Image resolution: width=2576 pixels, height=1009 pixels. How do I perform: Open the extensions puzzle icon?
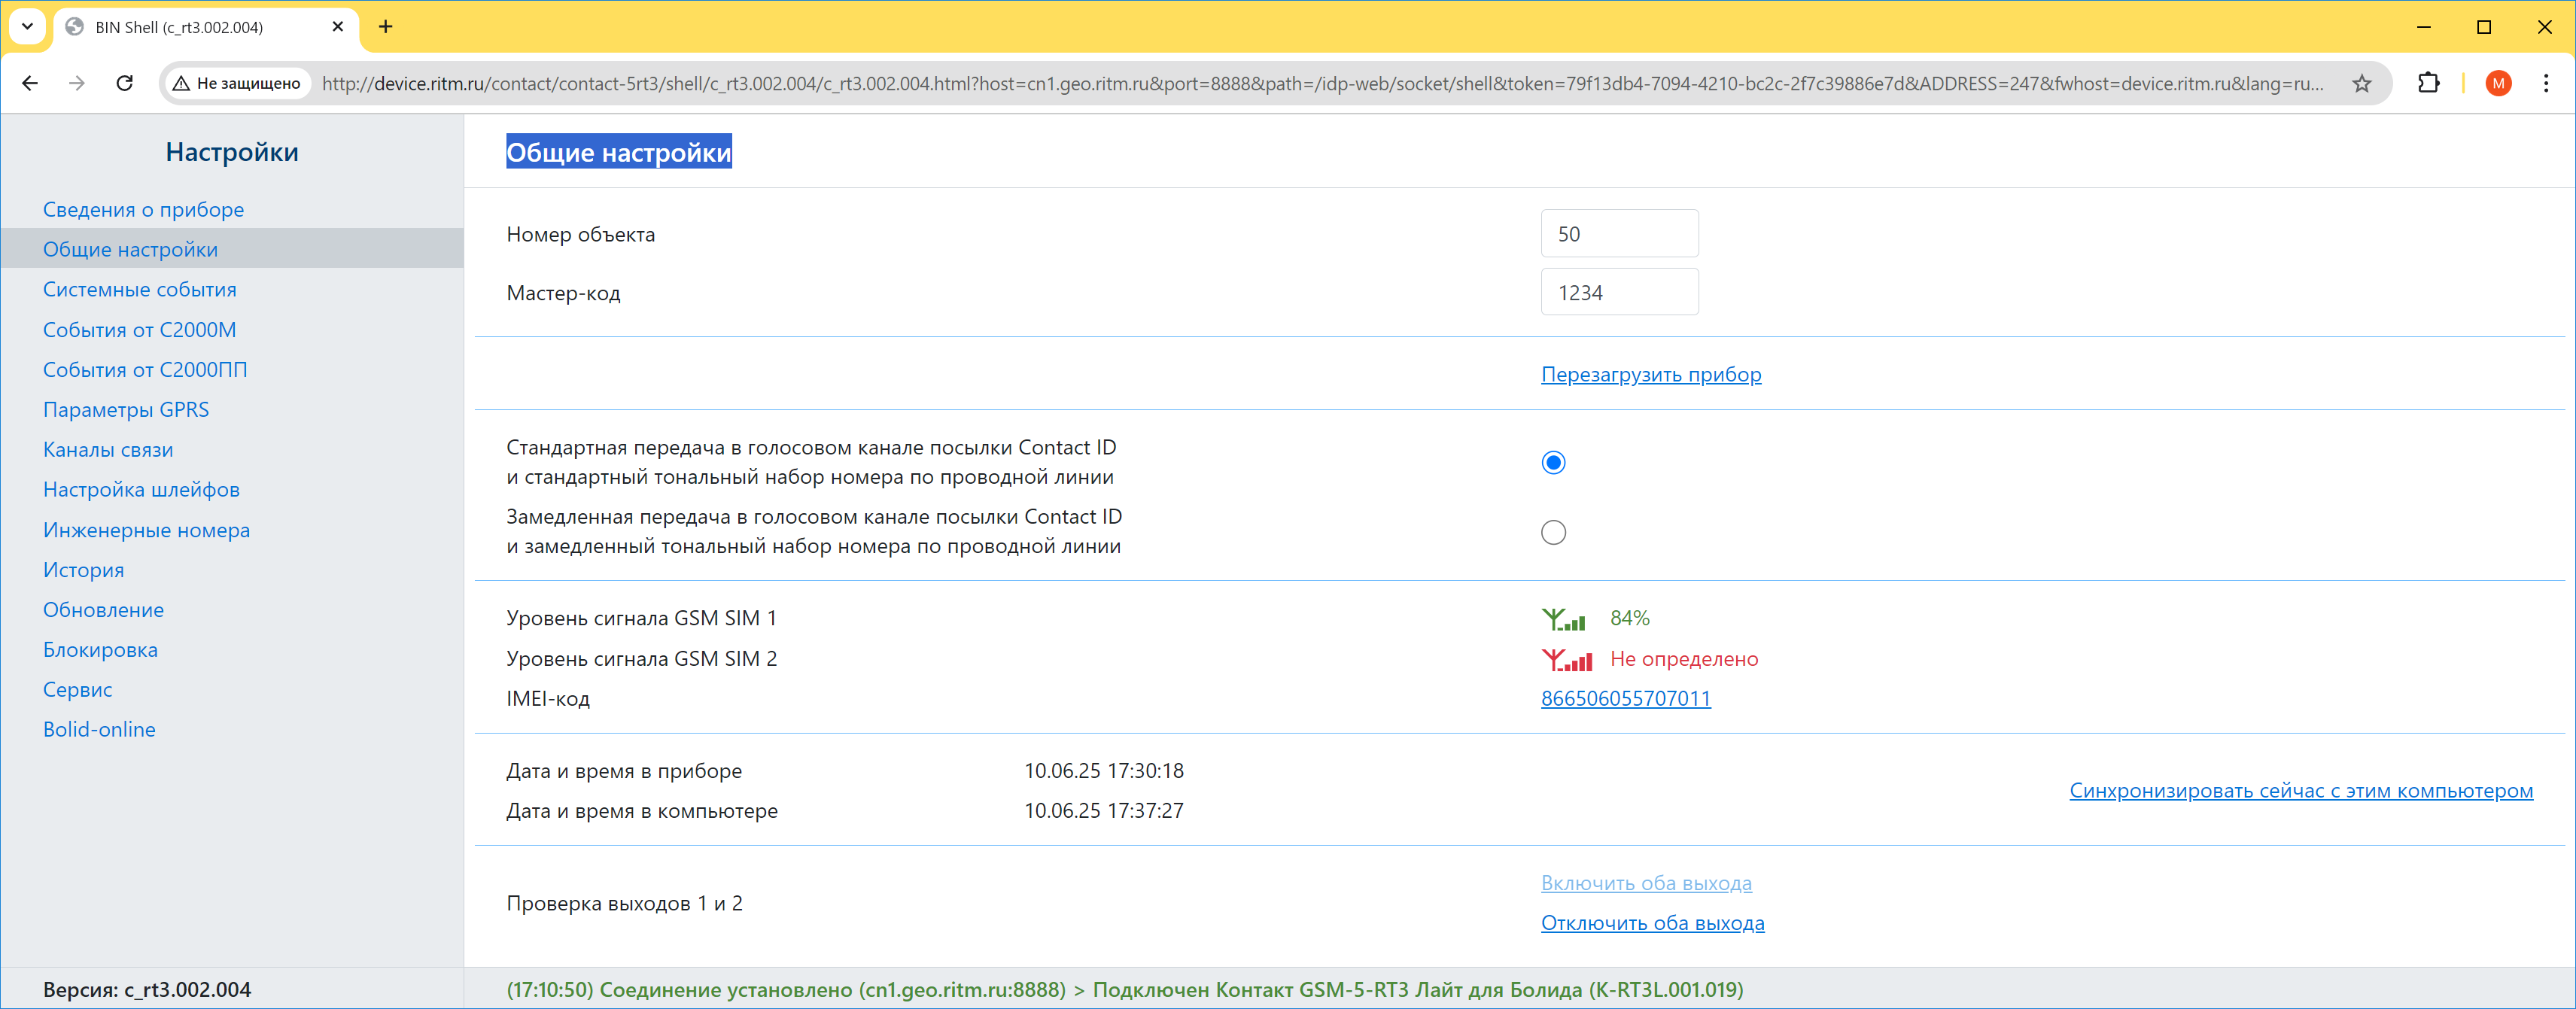coord(2429,83)
